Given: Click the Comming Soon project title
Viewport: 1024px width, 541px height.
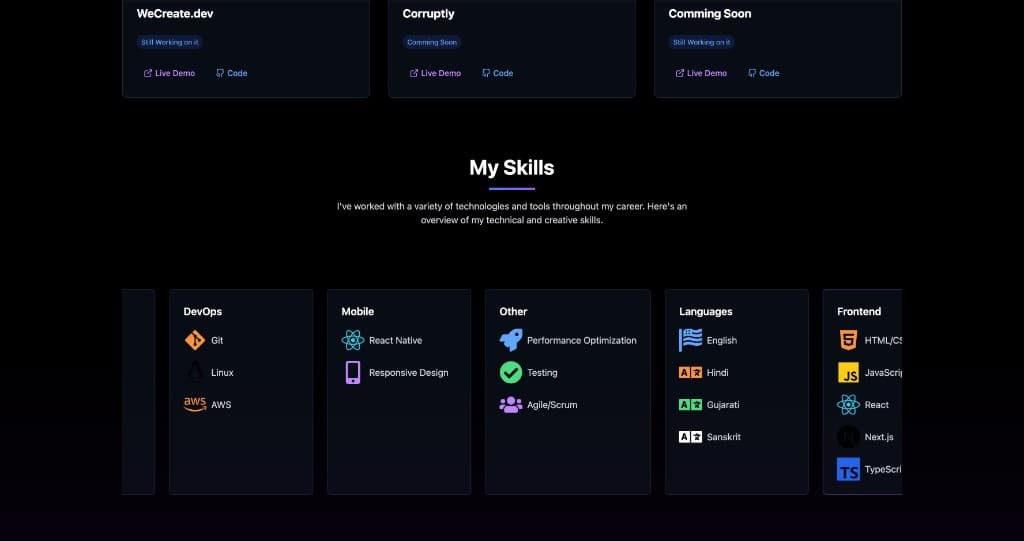Looking at the screenshot, I should (710, 14).
